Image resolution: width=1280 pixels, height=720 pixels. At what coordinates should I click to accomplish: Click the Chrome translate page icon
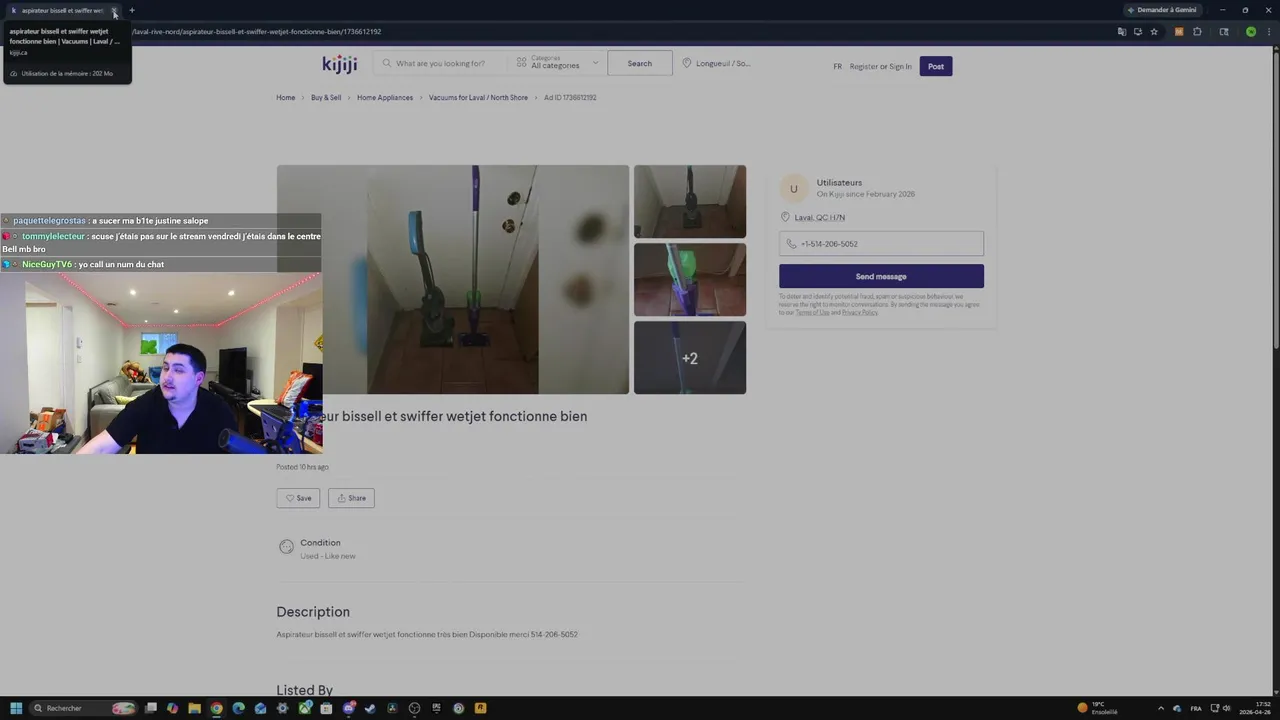[1122, 32]
